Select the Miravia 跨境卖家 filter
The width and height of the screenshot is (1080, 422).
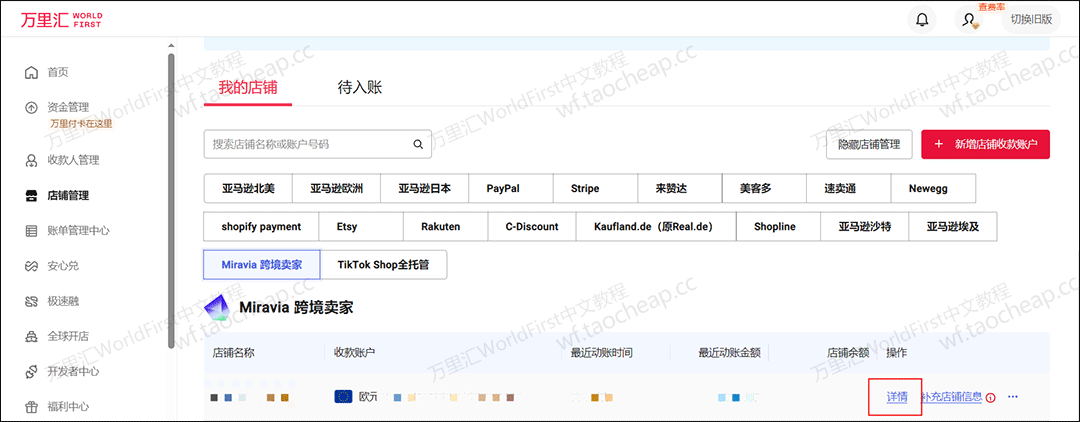pyautogui.click(x=262, y=264)
